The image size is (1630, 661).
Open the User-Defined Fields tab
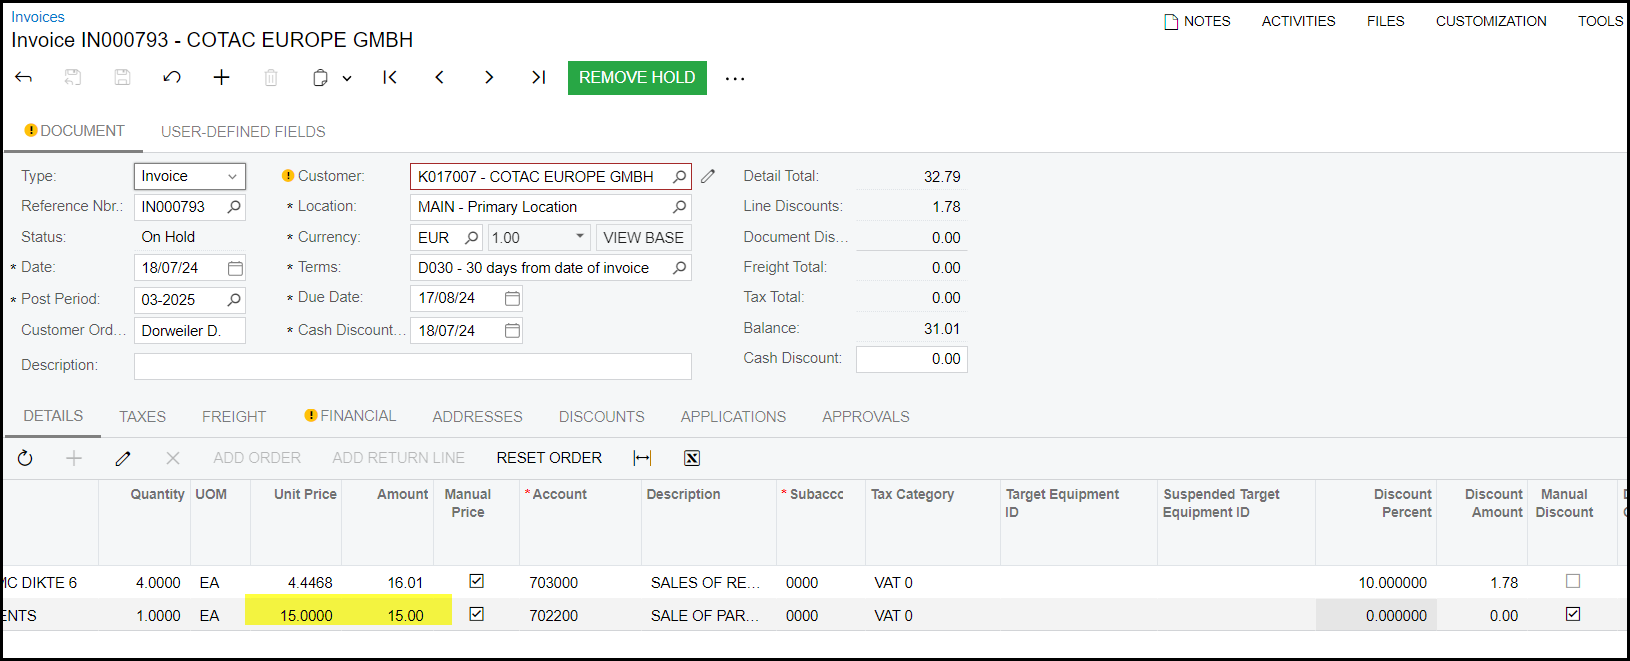click(x=243, y=132)
